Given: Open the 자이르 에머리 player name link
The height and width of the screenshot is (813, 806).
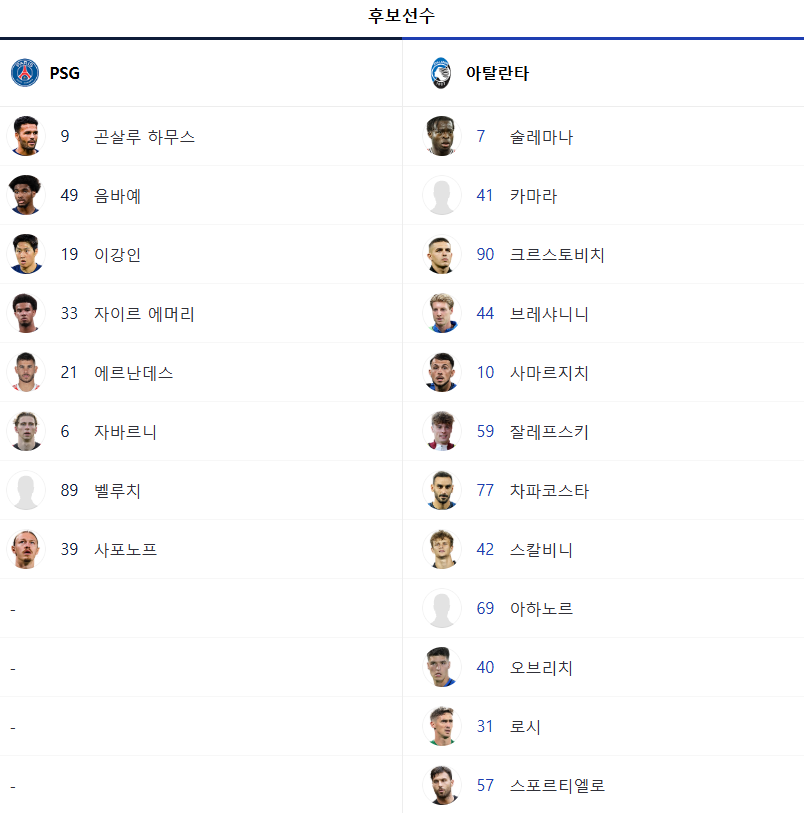Looking at the screenshot, I should click(x=144, y=313).
